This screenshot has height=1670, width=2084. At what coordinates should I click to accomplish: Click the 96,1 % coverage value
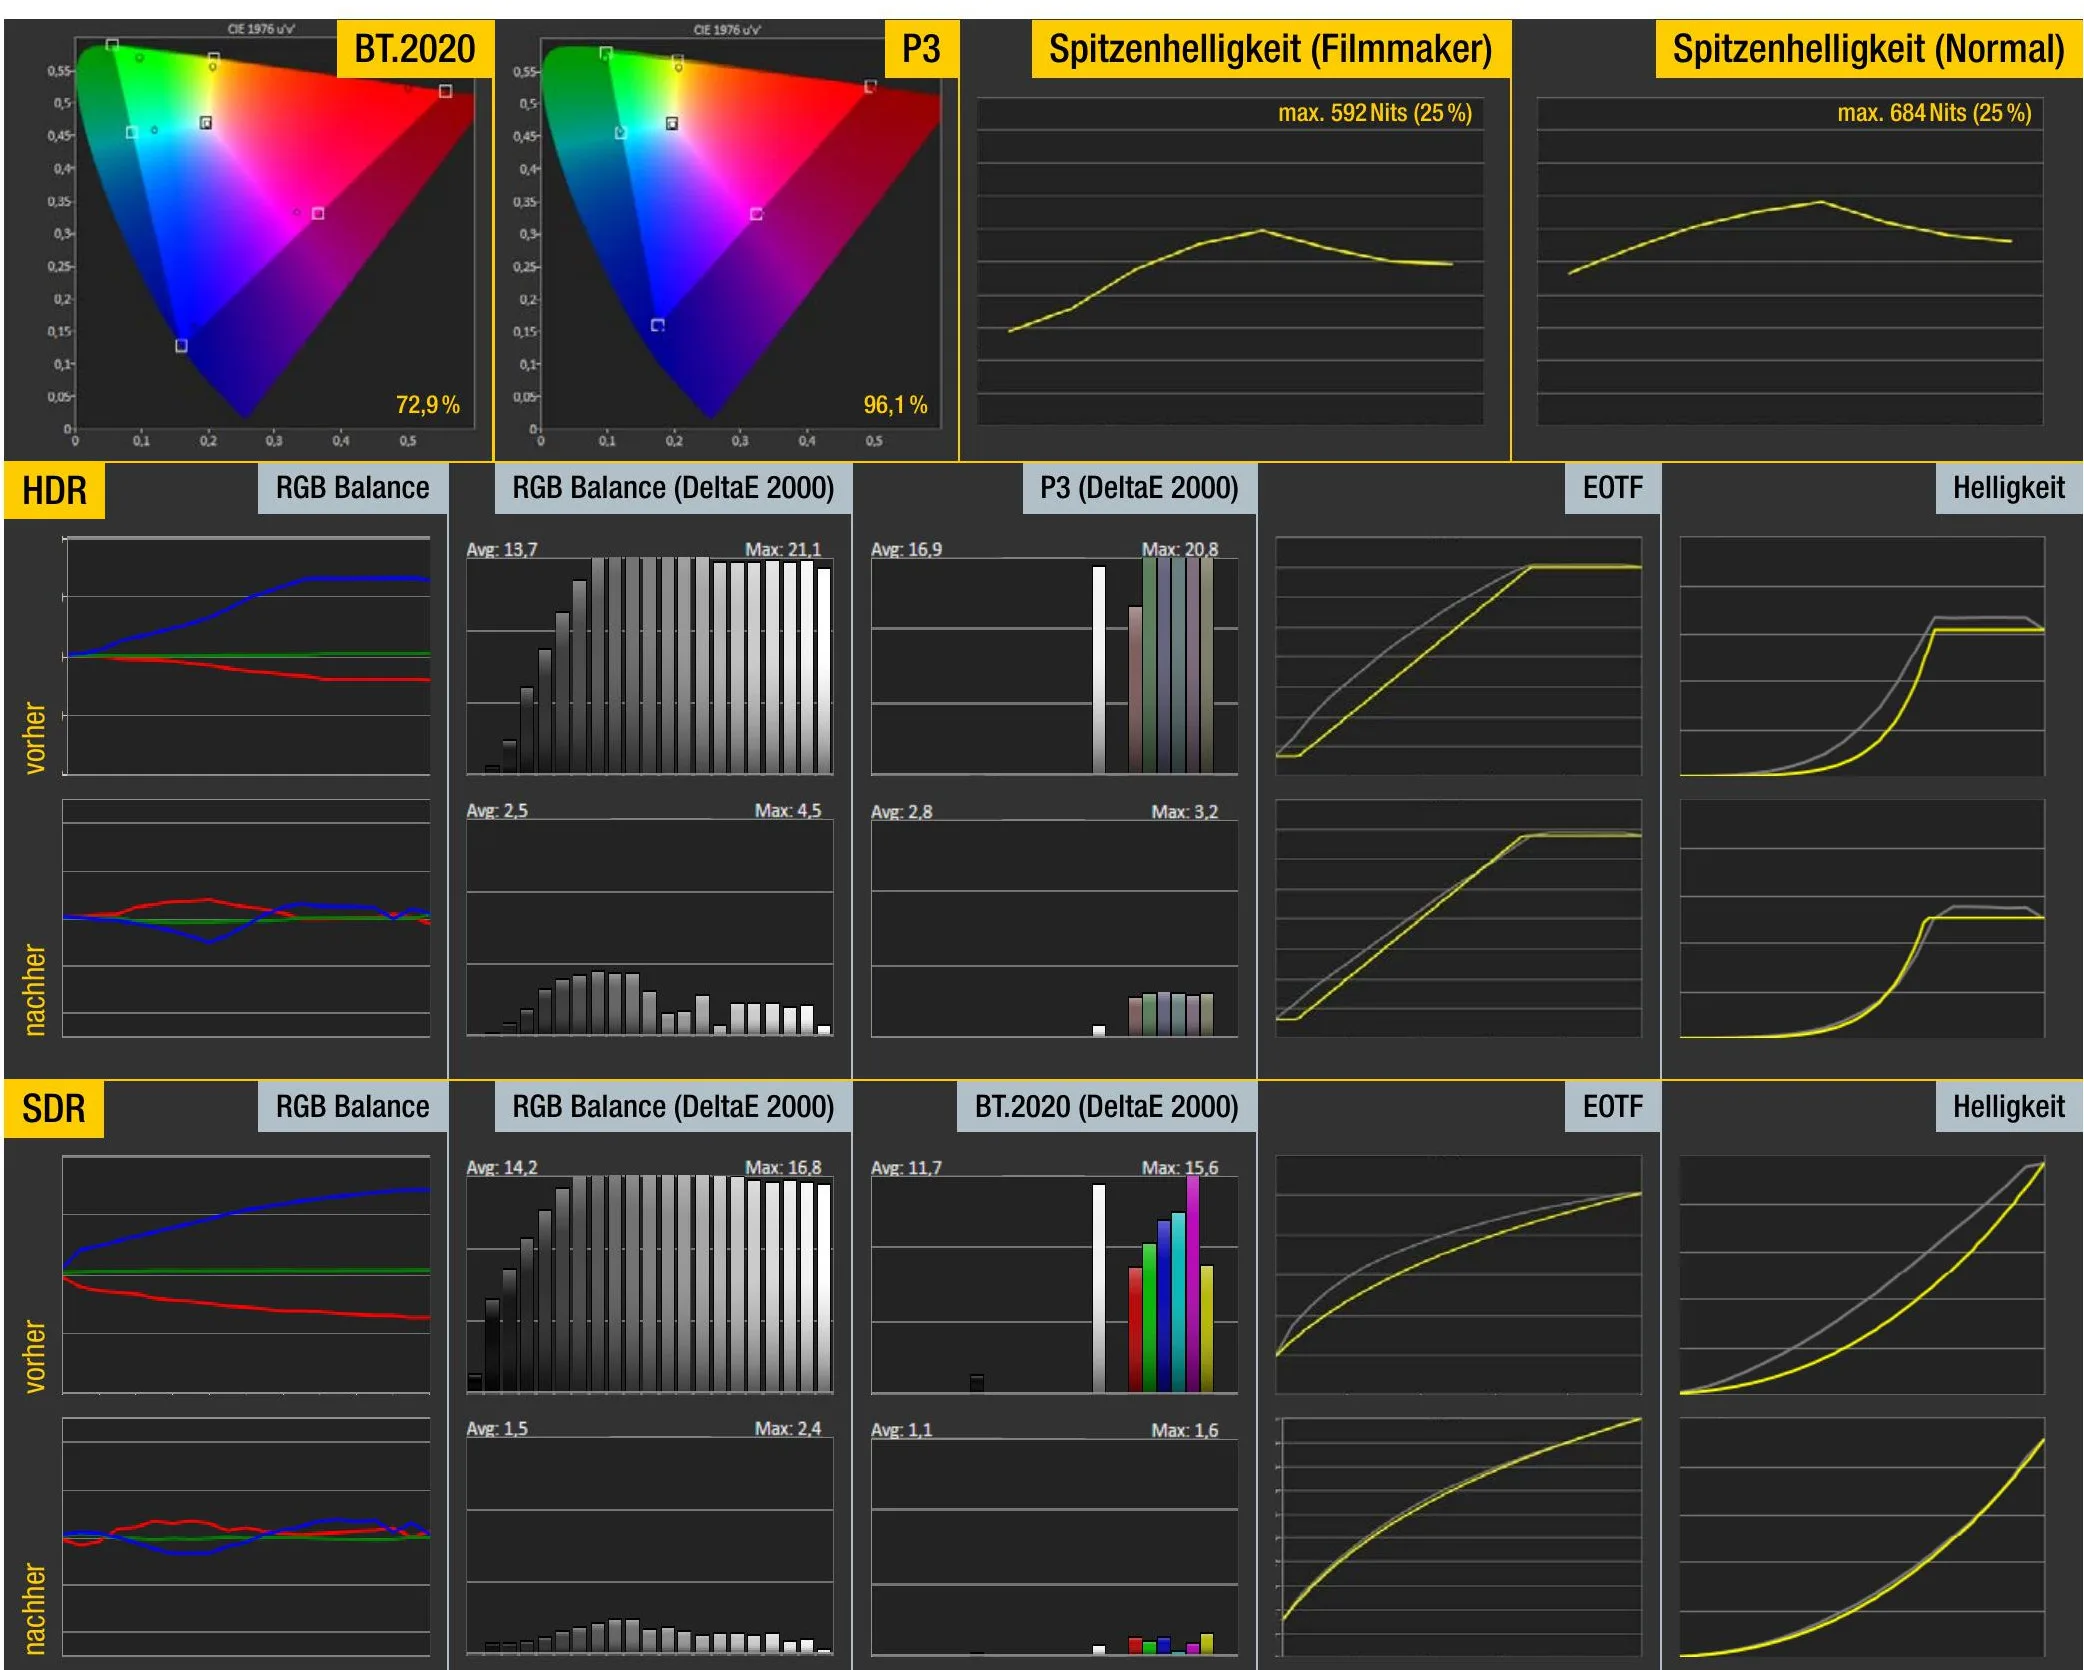click(x=895, y=405)
